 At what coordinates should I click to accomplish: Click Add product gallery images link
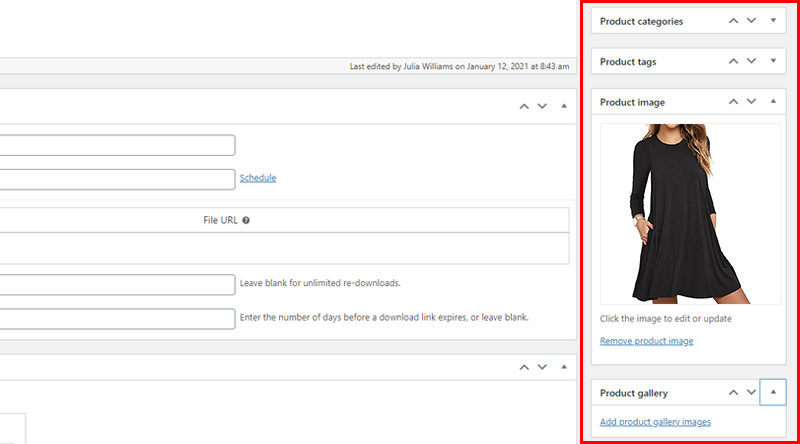pyautogui.click(x=655, y=422)
